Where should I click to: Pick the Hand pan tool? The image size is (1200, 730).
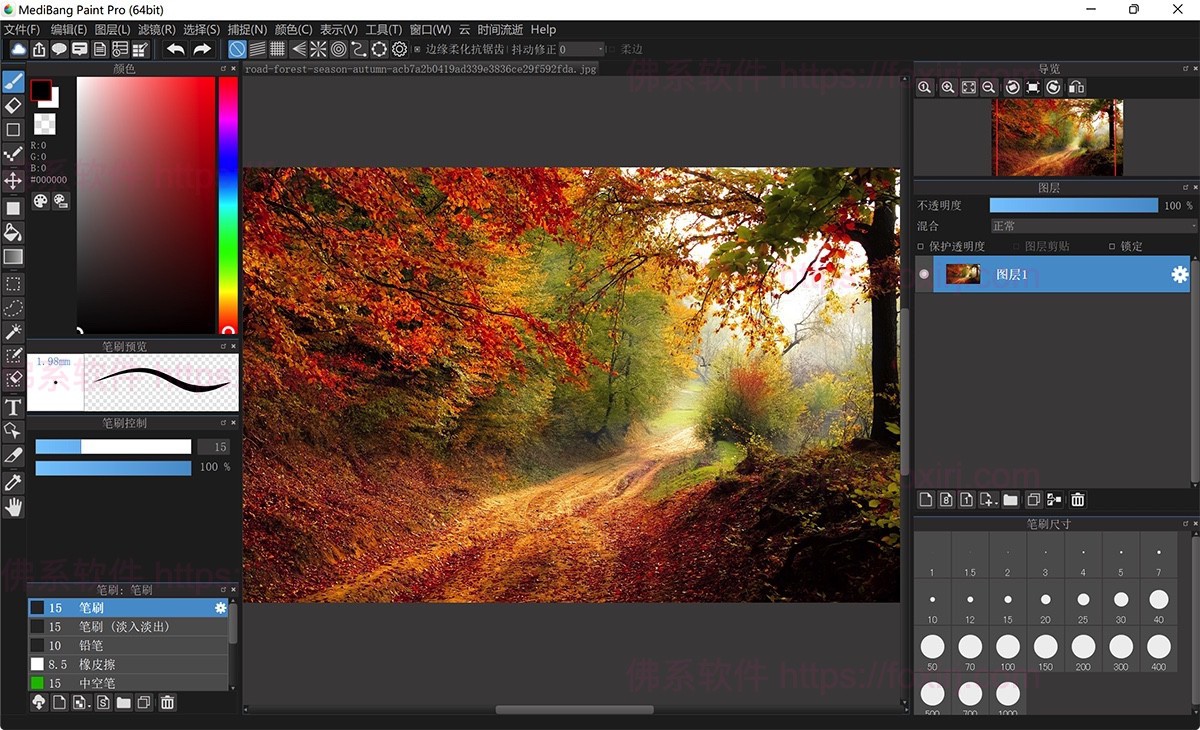13,507
